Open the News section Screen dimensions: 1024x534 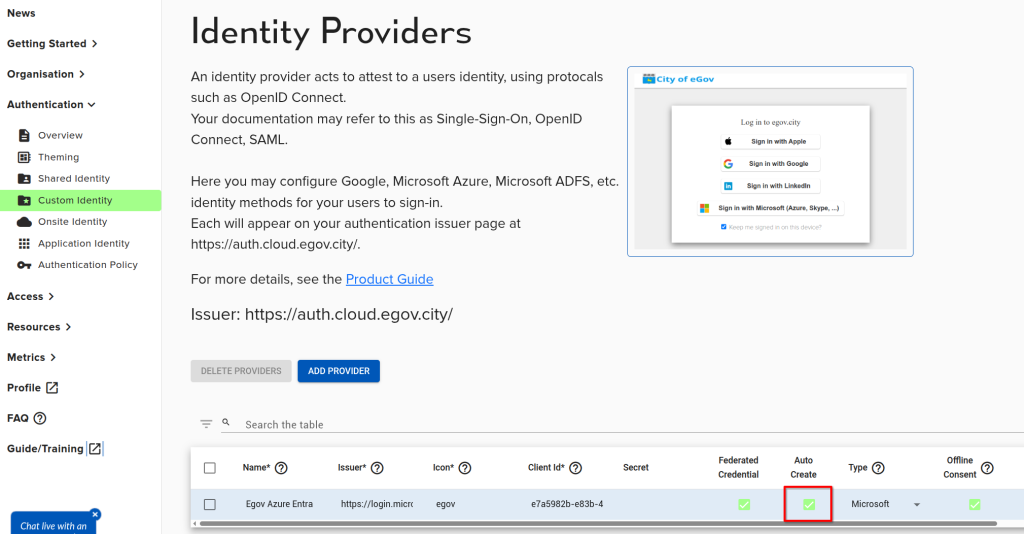click(x=21, y=13)
